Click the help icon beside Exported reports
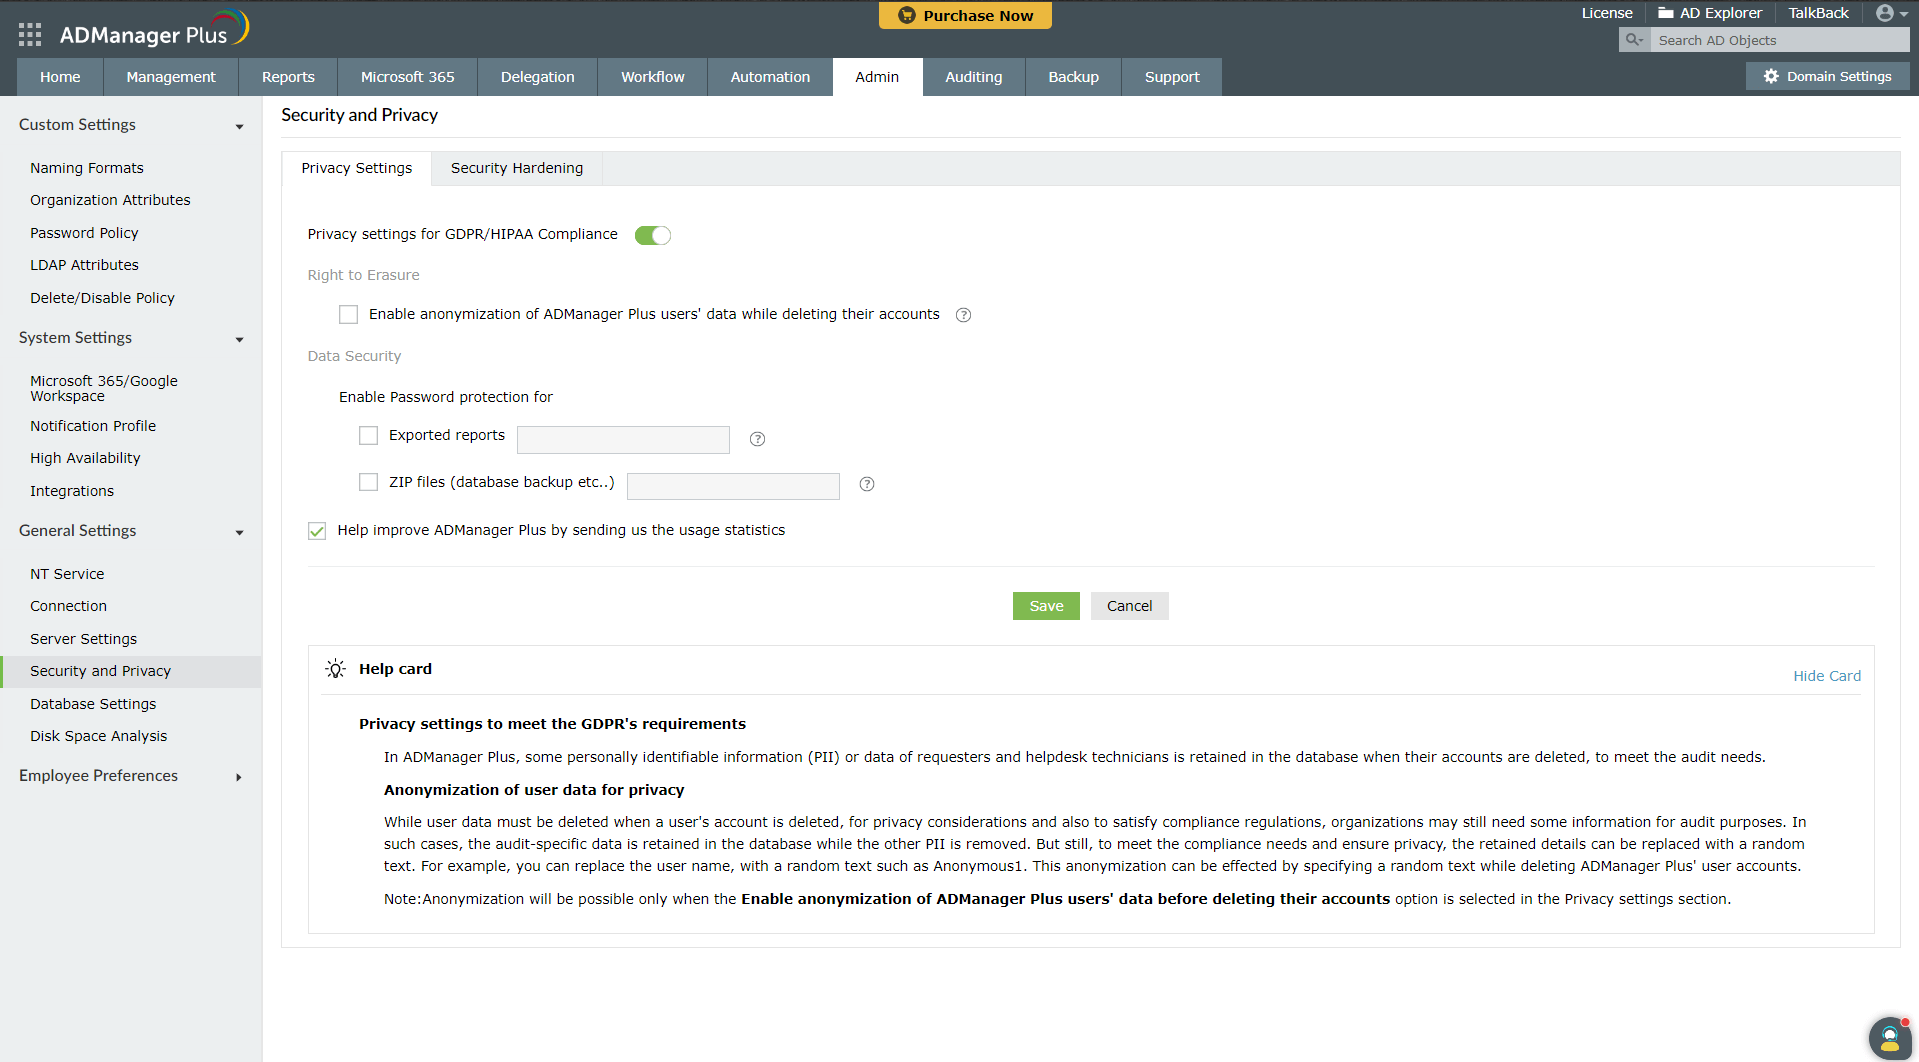Screen dimensions: 1919x1062 coord(757,439)
